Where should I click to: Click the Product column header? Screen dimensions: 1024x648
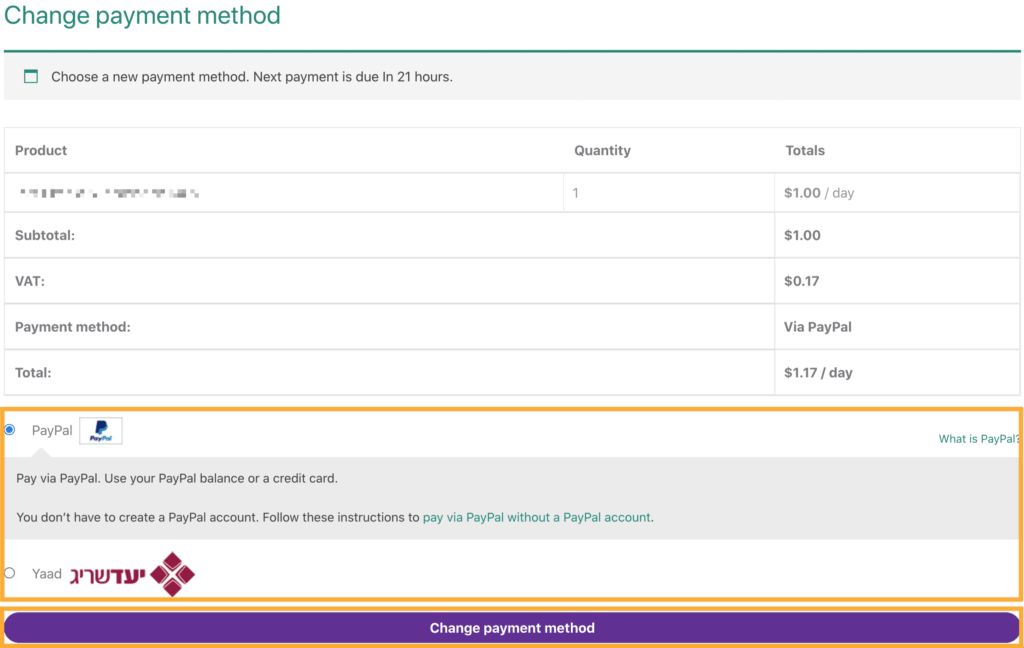[x=41, y=151]
